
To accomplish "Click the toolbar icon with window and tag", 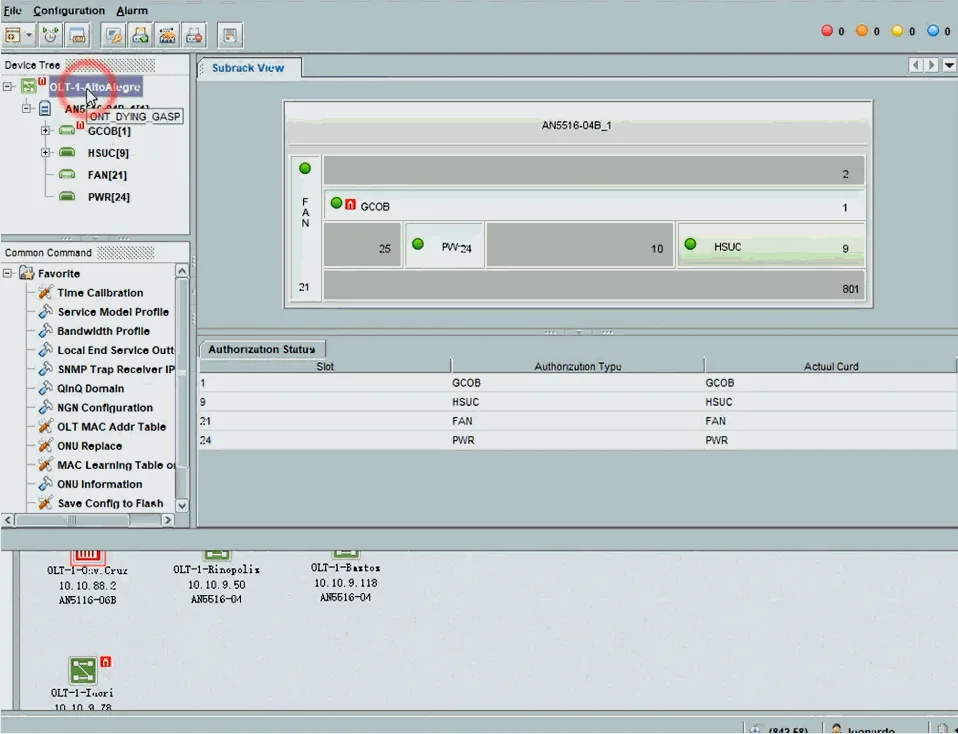I will 78,35.
